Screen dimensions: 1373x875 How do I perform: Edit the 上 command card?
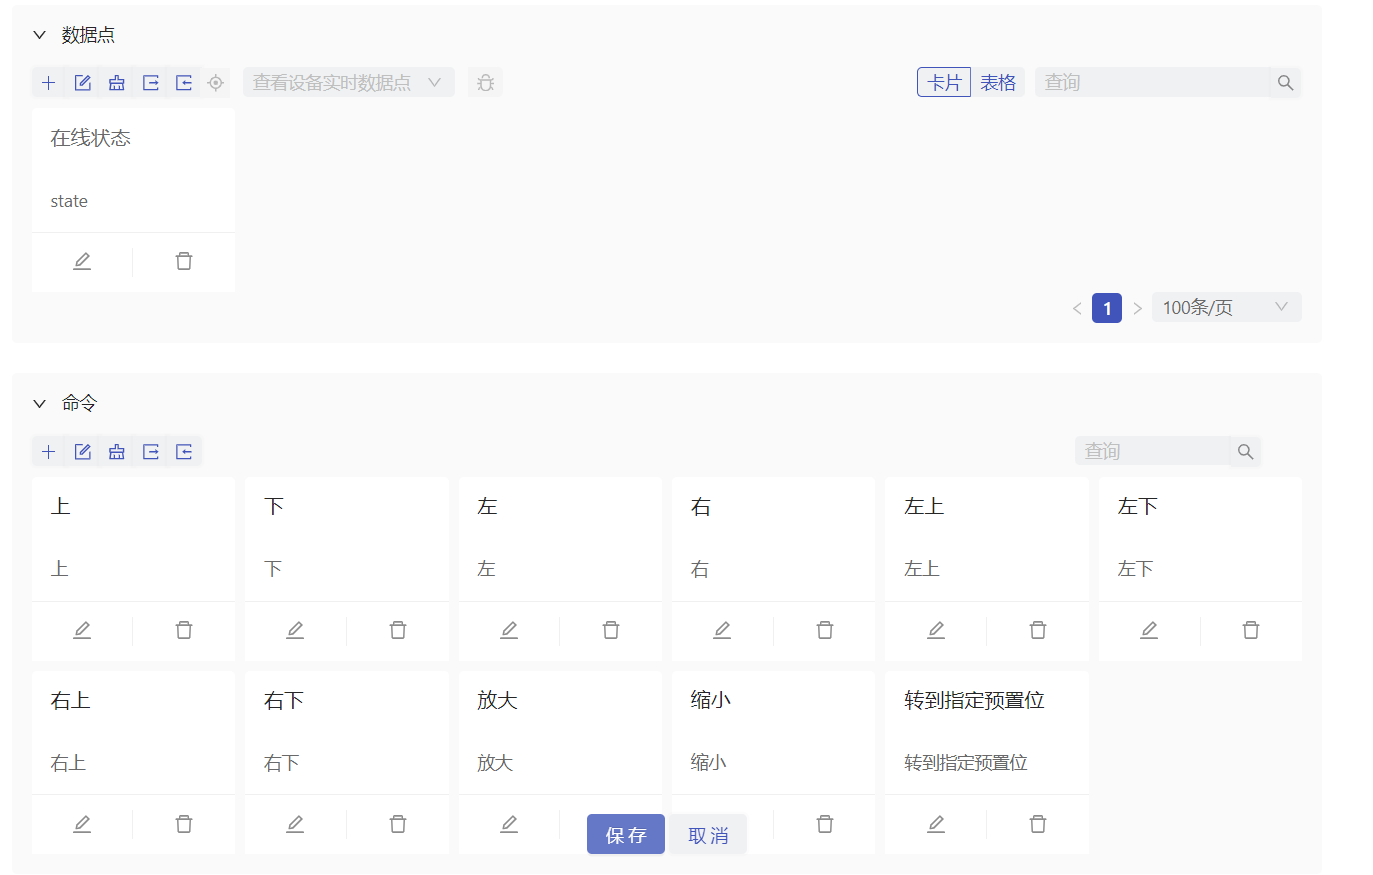pyautogui.click(x=82, y=630)
